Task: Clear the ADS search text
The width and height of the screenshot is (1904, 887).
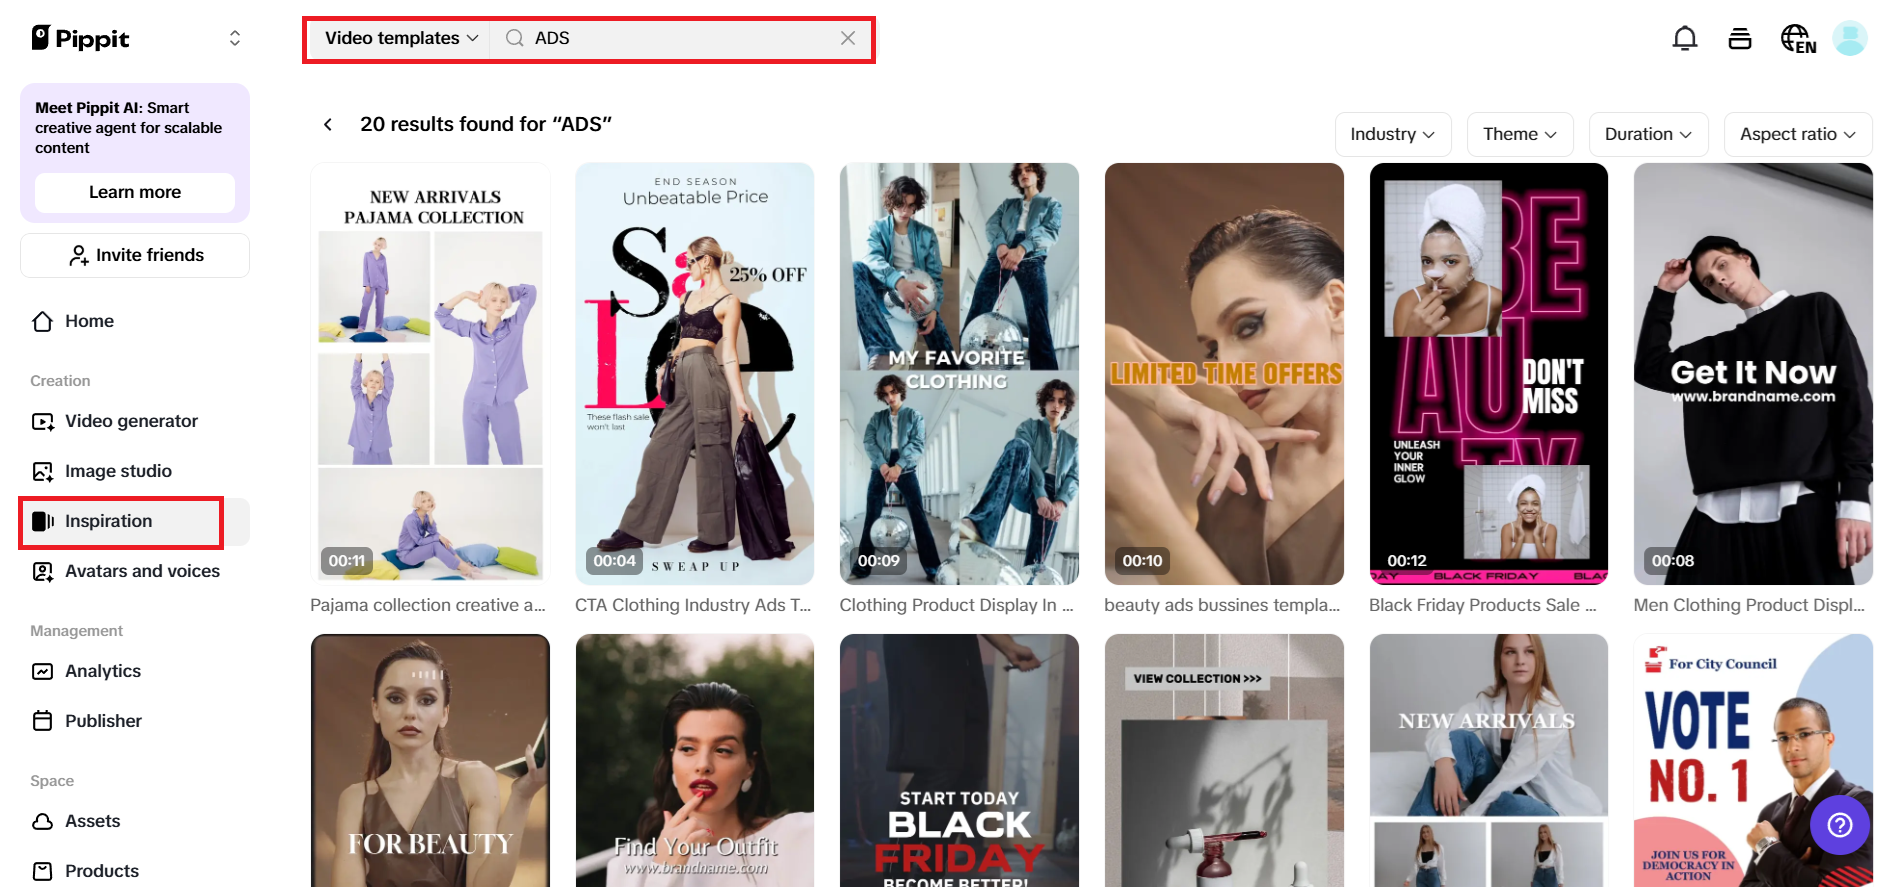Action: 848,38
